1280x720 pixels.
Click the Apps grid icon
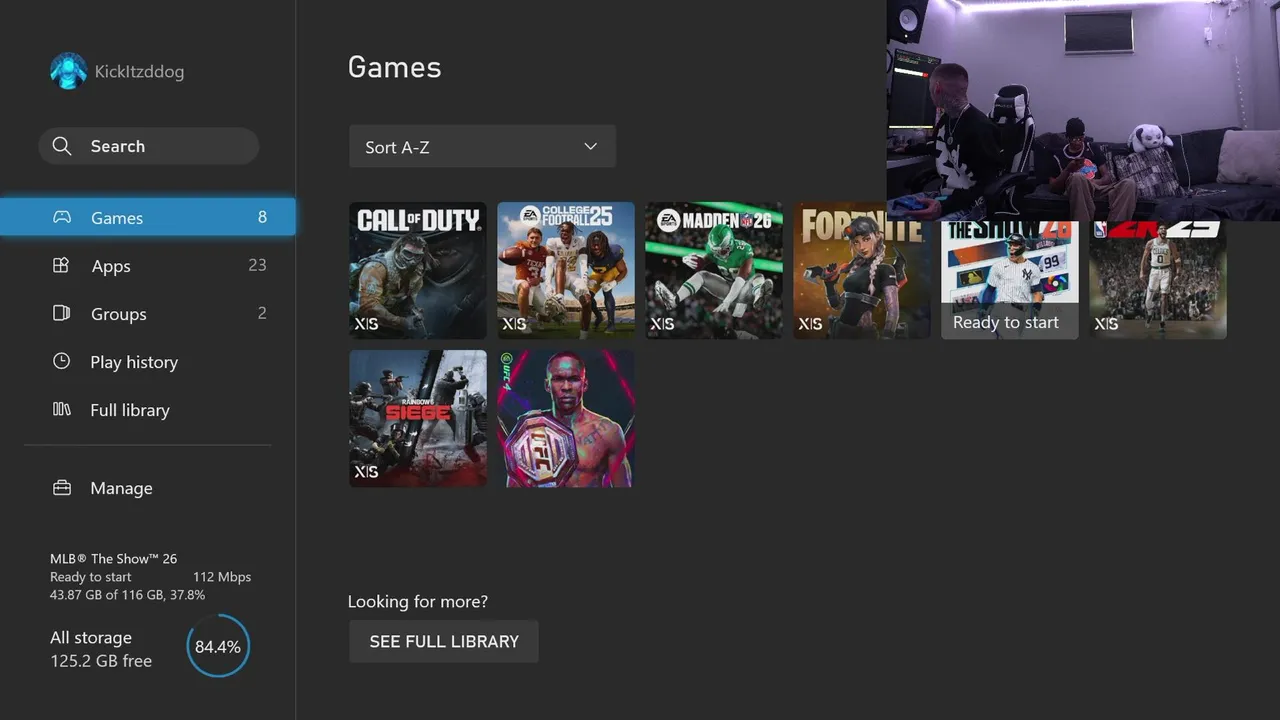coord(61,265)
